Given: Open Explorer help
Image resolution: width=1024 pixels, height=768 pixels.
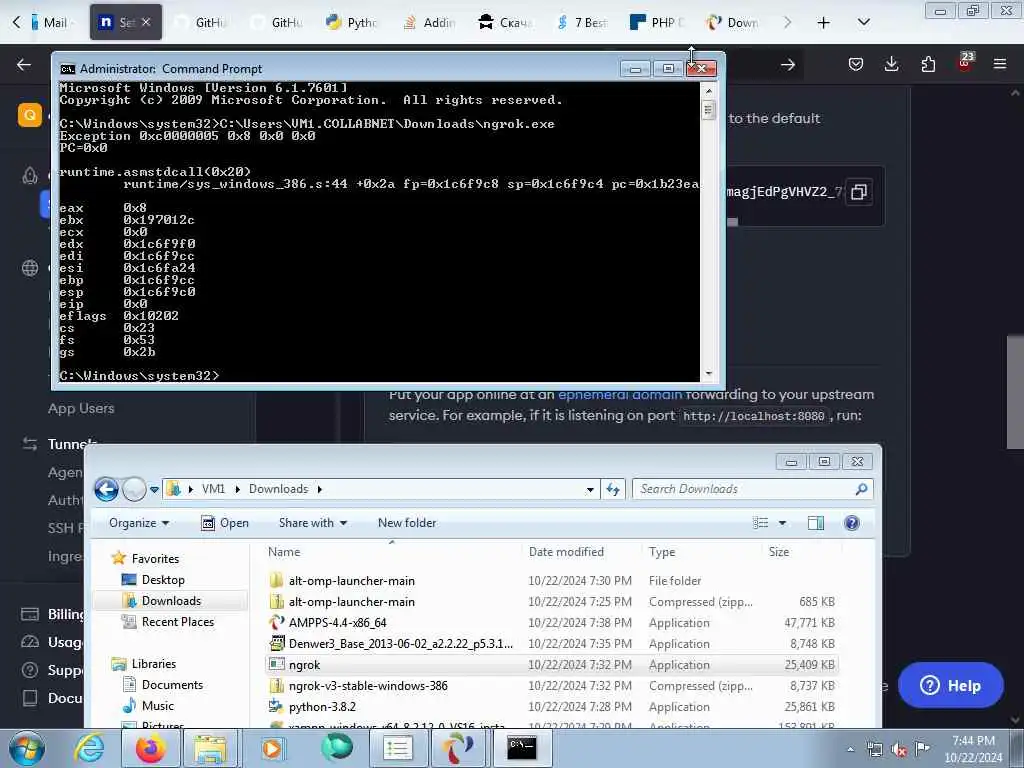Looking at the screenshot, I should (852, 523).
